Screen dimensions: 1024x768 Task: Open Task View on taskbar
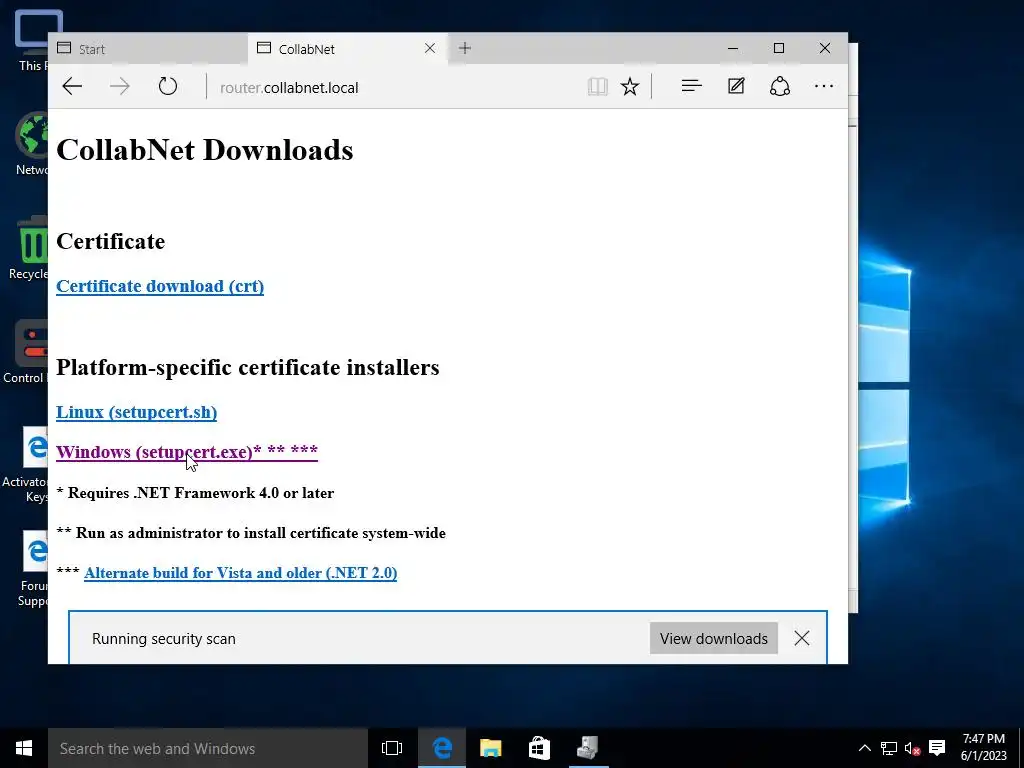pos(392,748)
